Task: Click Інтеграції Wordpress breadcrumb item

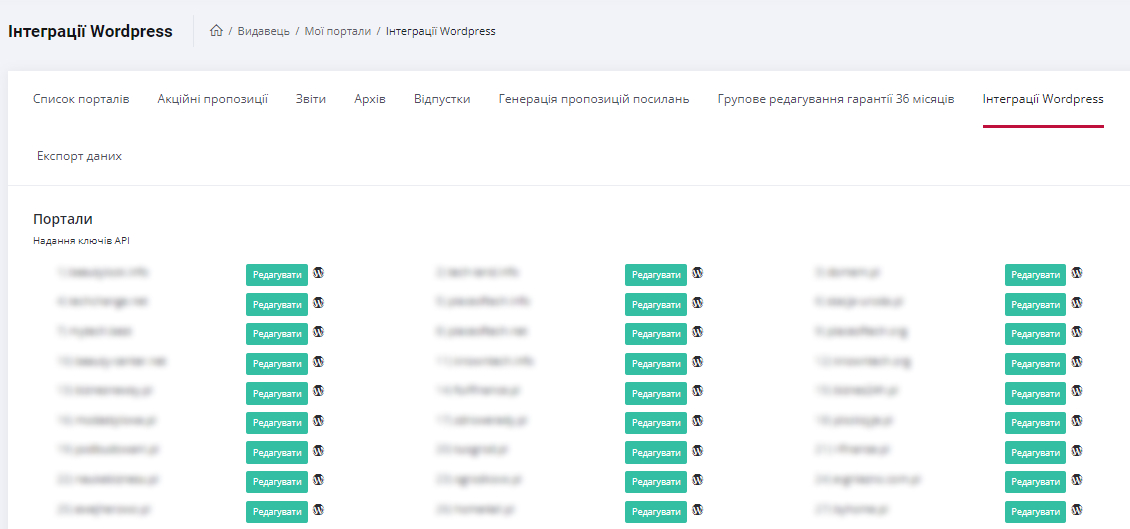Action: (440, 31)
